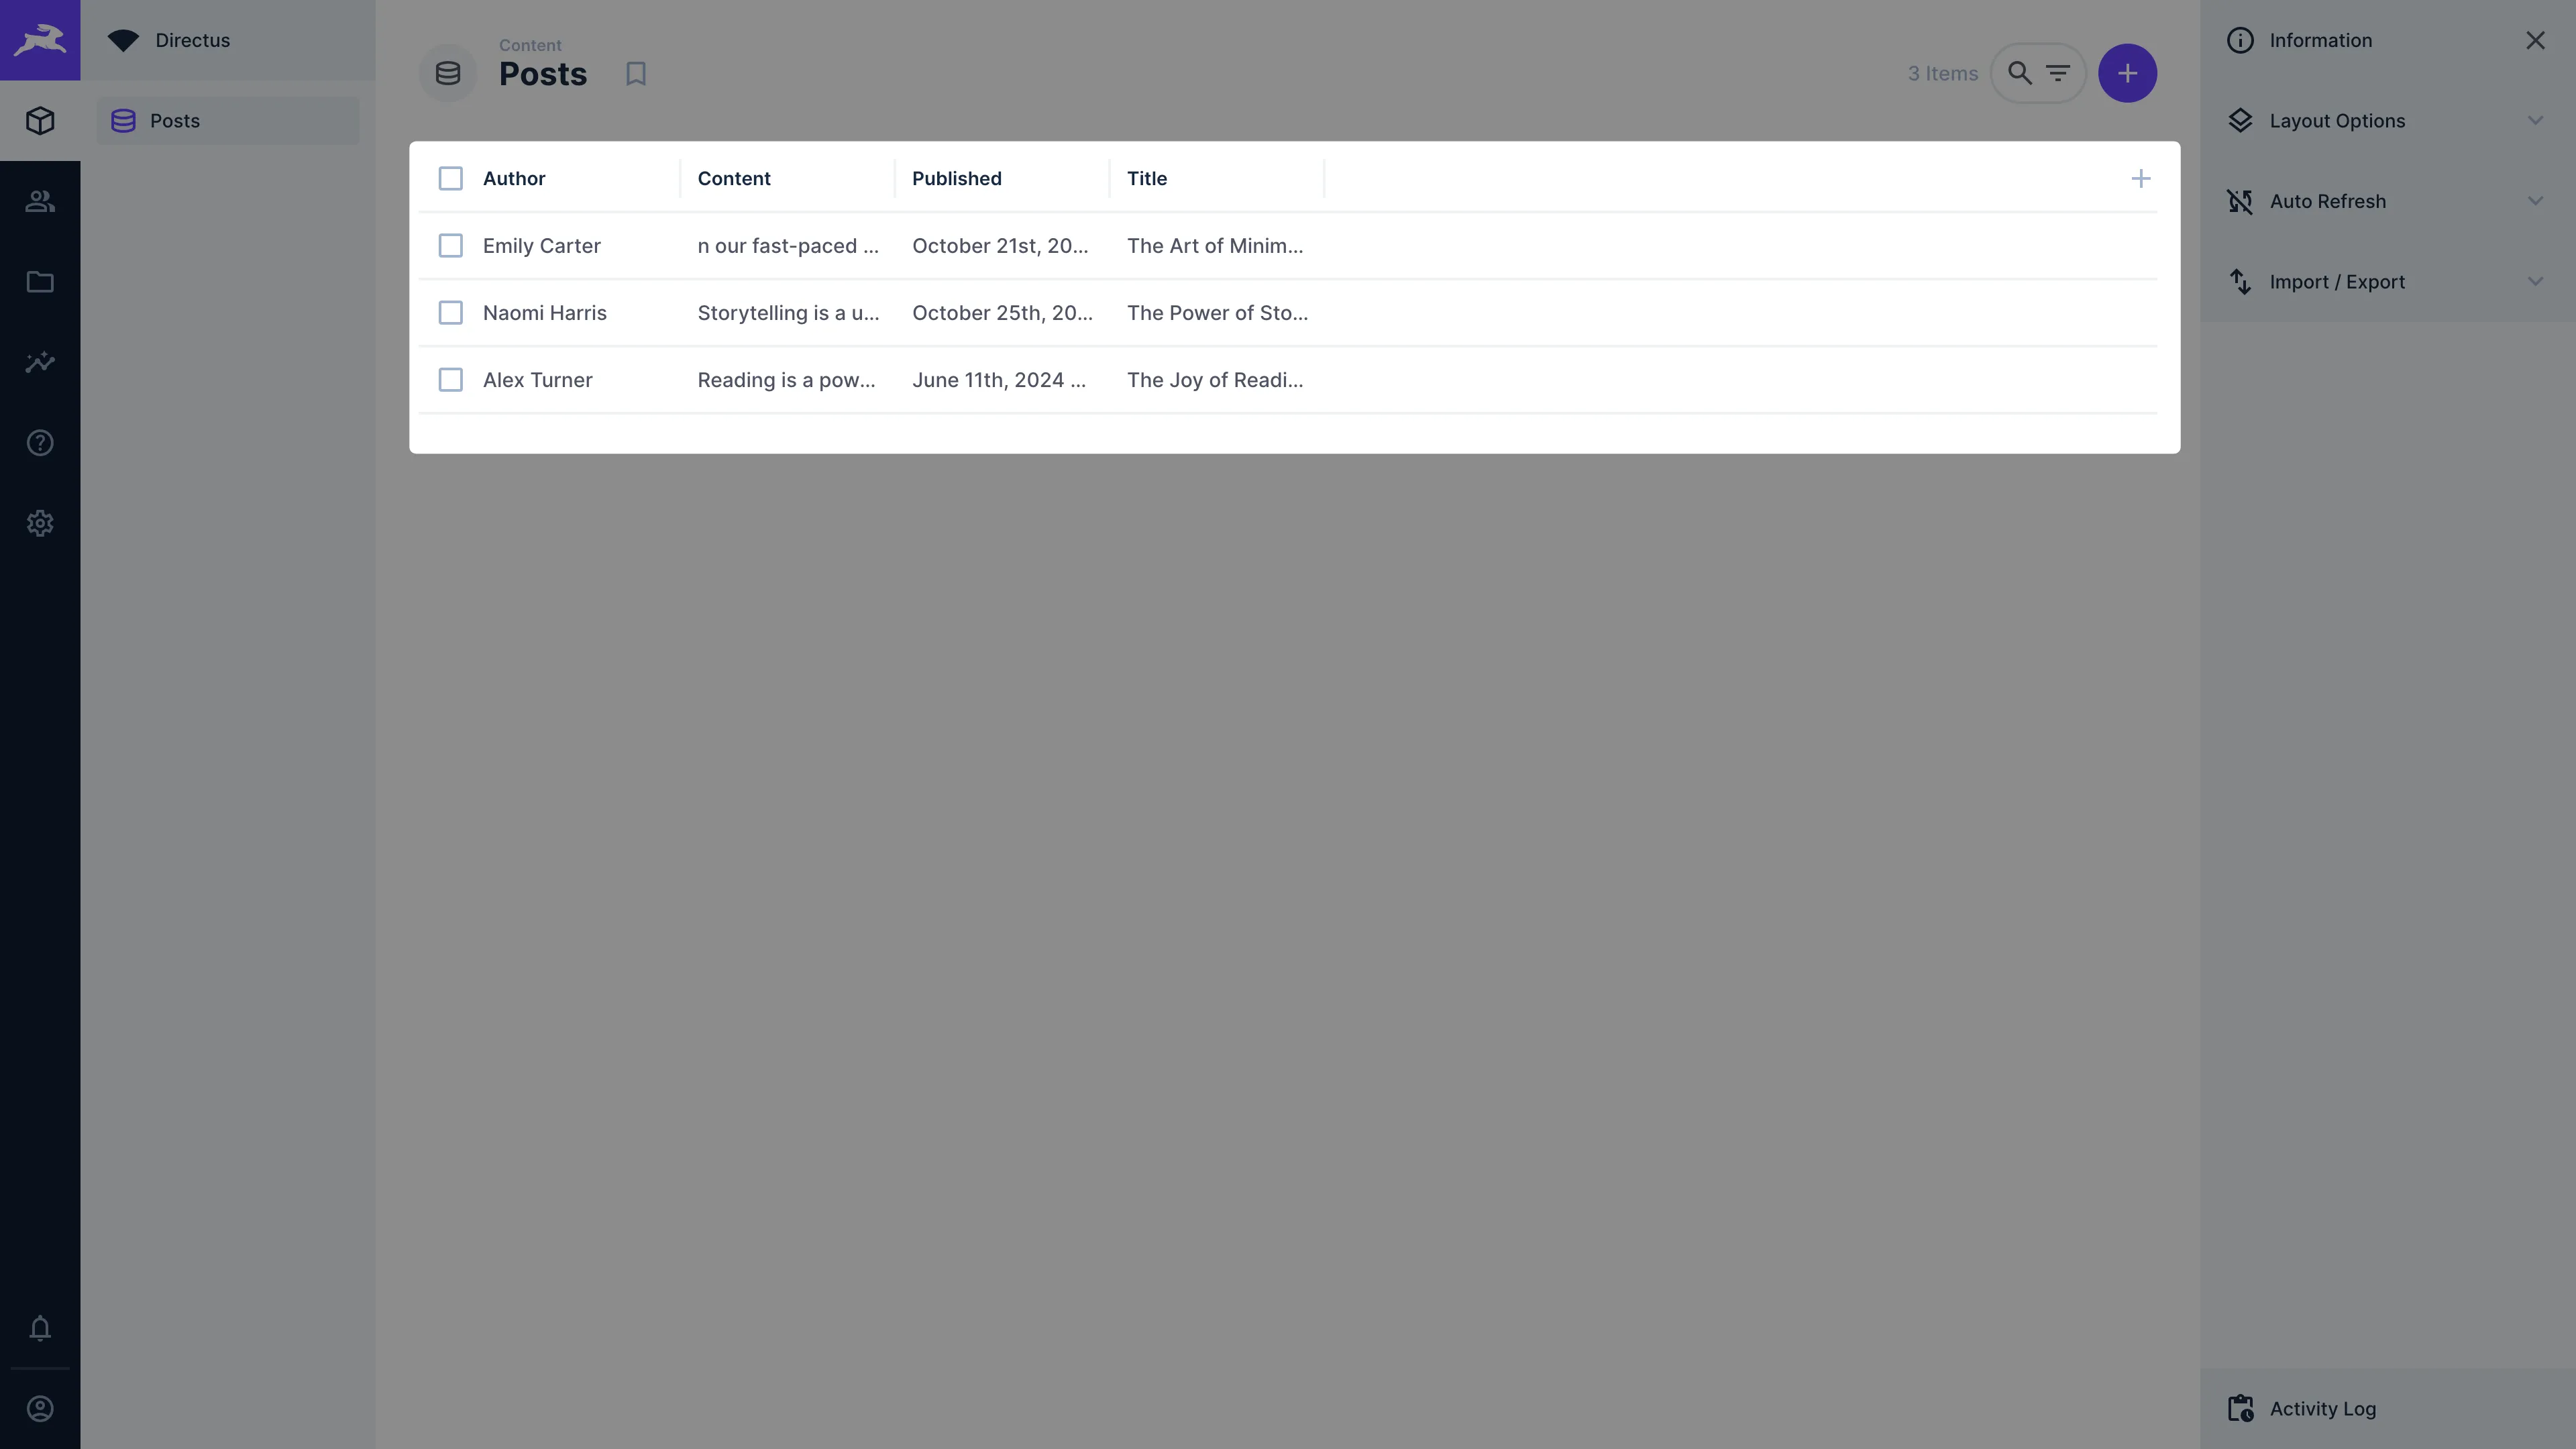The height and width of the screenshot is (1449, 2576).
Task: Open notifications from the bell icon
Action: point(40,1328)
